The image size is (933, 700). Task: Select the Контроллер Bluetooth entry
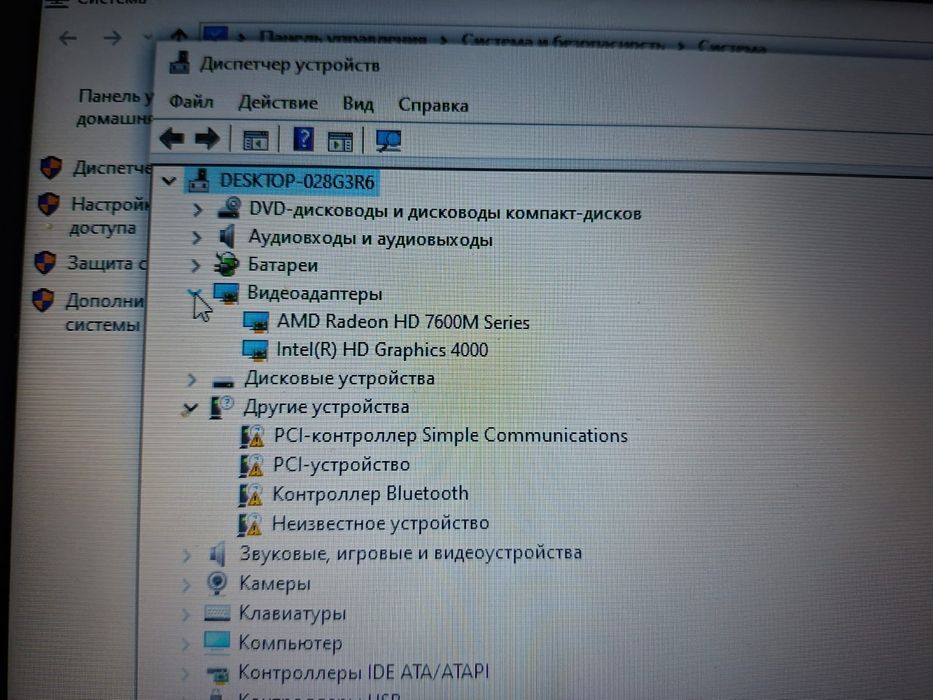click(370, 493)
